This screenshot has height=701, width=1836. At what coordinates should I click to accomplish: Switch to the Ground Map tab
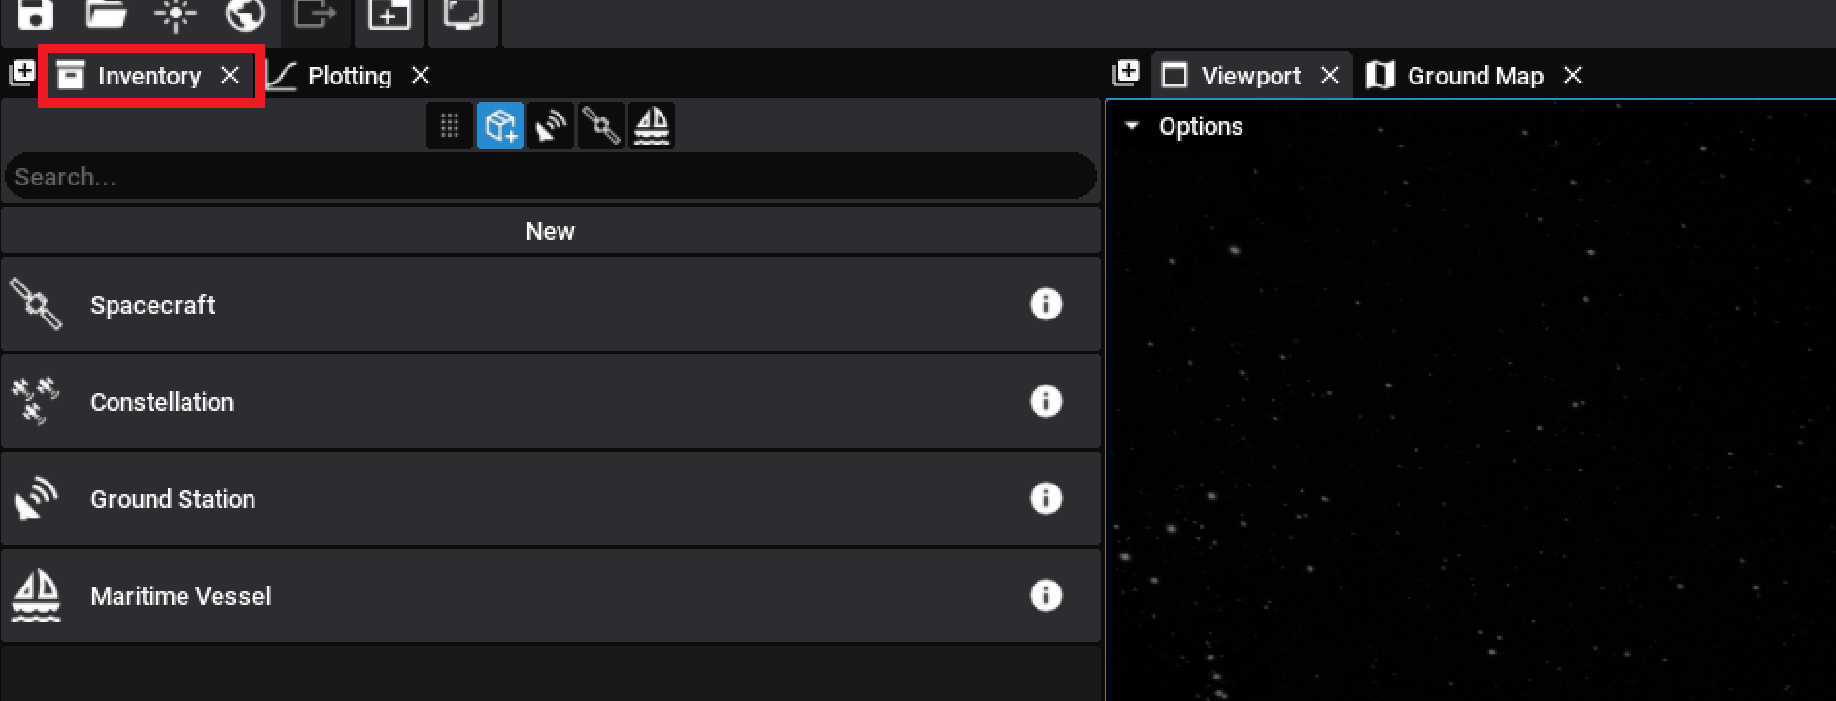1474,76
